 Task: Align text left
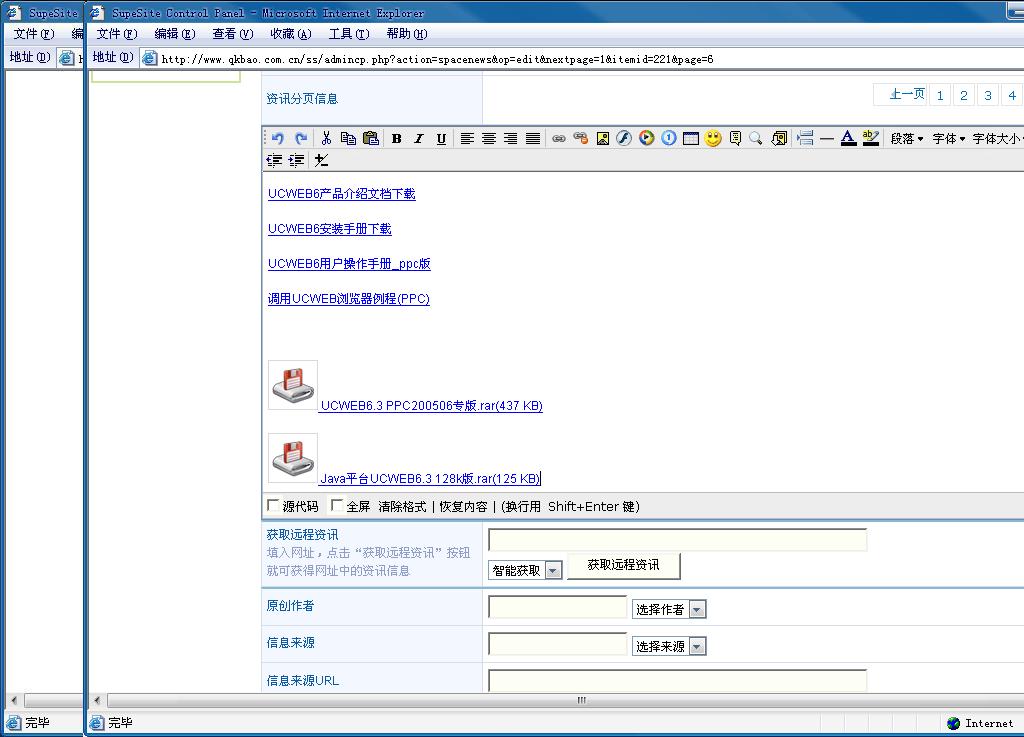467,138
